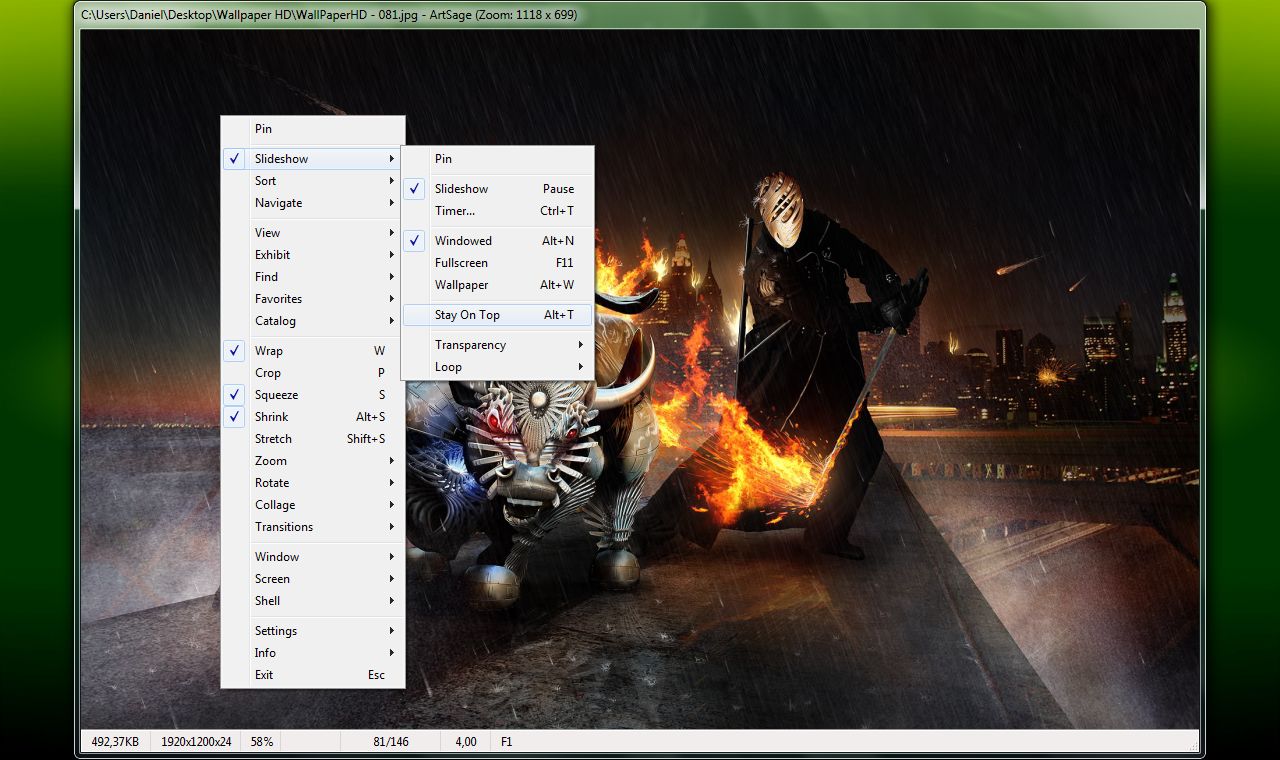Click the 4,00 timer value in status bar
This screenshot has width=1280, height=760.
coord(466,742)
